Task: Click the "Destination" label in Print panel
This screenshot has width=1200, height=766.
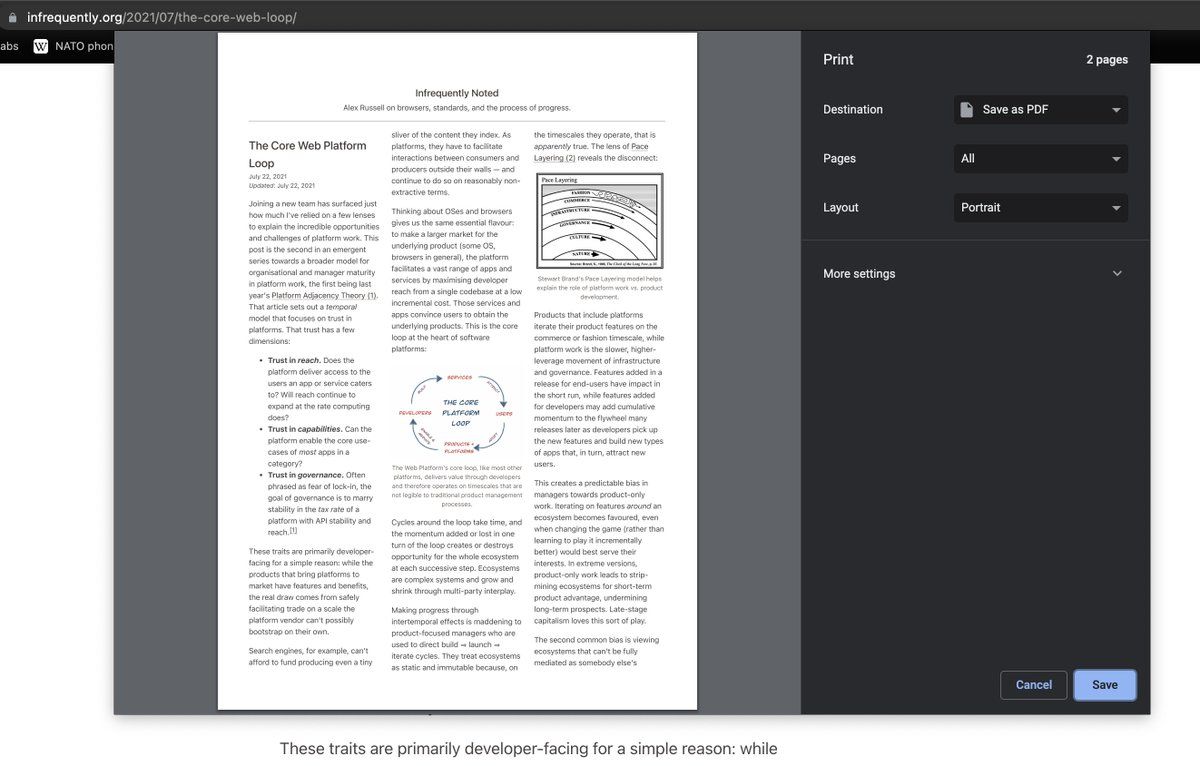Action: (853, 110)
